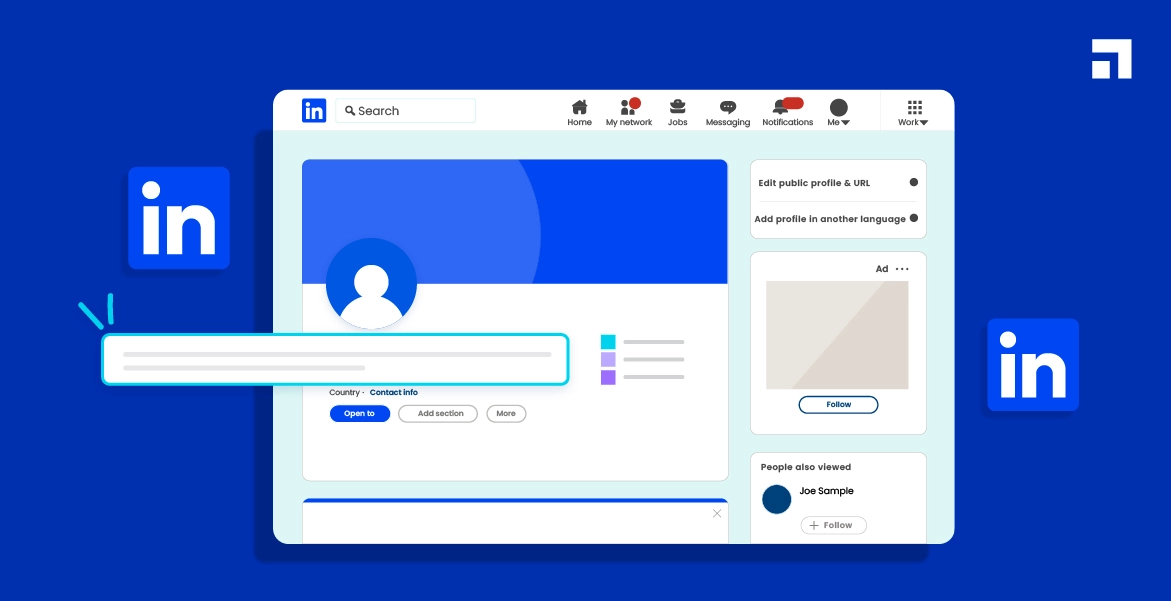The image size is (1171, 601).
Task: Click the Search field in navbar
Action: point(406,110)
